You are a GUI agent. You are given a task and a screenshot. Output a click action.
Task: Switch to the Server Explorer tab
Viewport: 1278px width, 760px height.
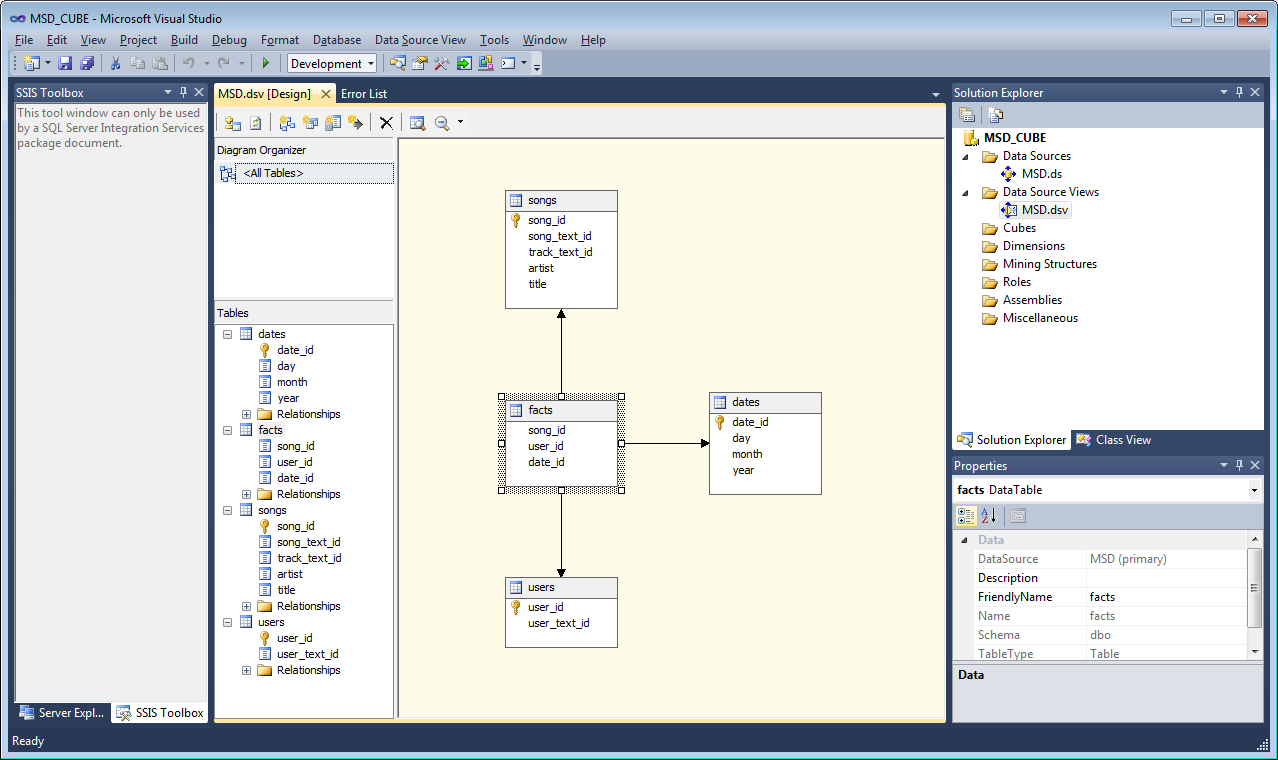[x=62, y=713]
